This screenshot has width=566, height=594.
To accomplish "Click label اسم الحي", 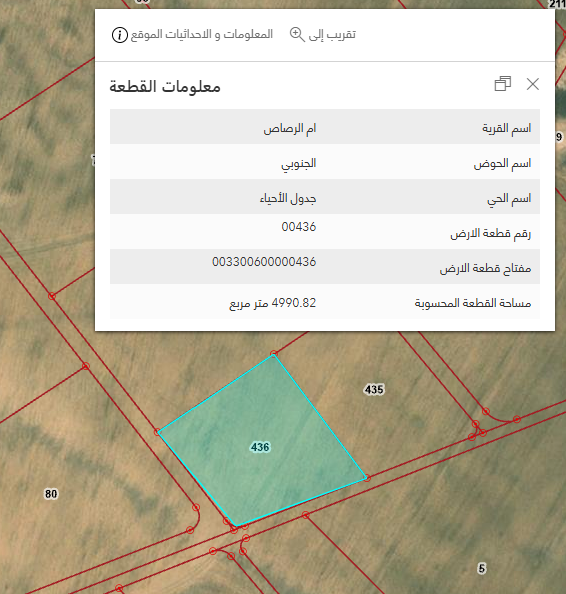I will pyautogui.click(x=509, y=199).
